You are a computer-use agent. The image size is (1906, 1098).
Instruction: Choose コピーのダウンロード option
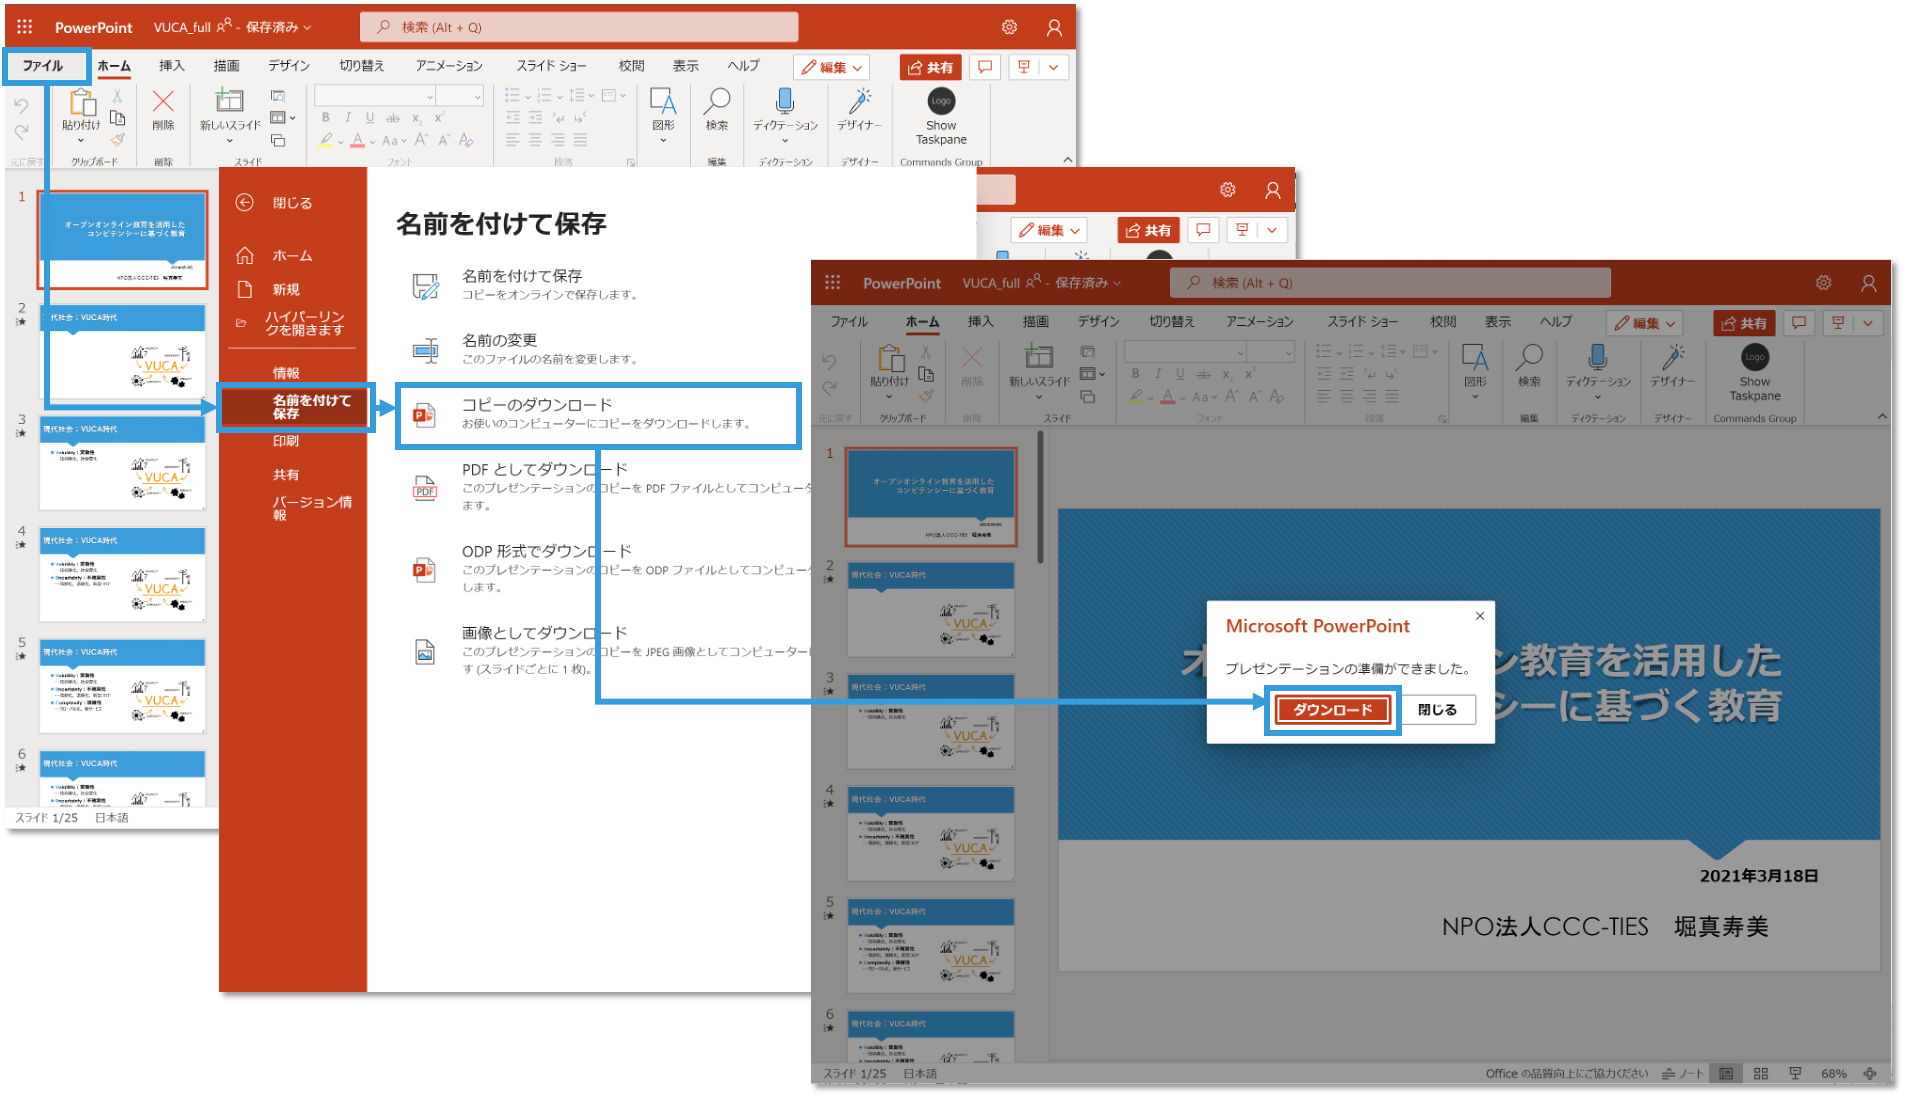[598, 414]
